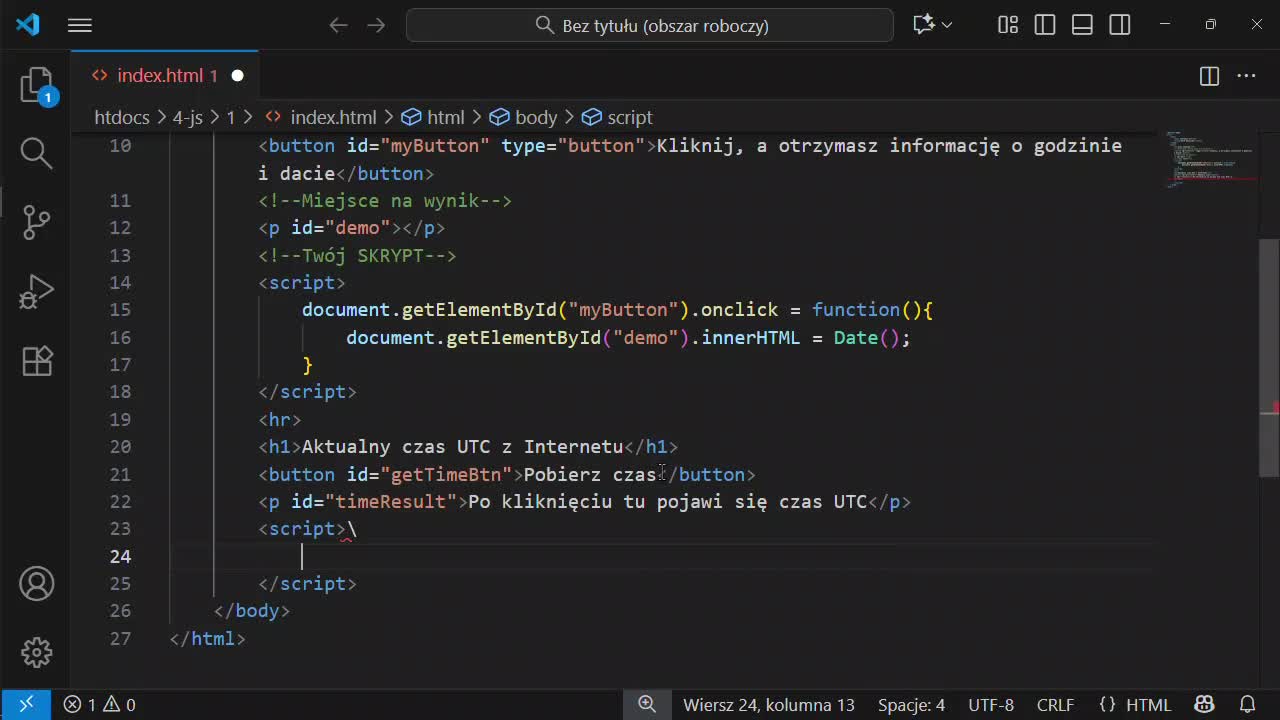Open the Extensions view

point(37,360)
